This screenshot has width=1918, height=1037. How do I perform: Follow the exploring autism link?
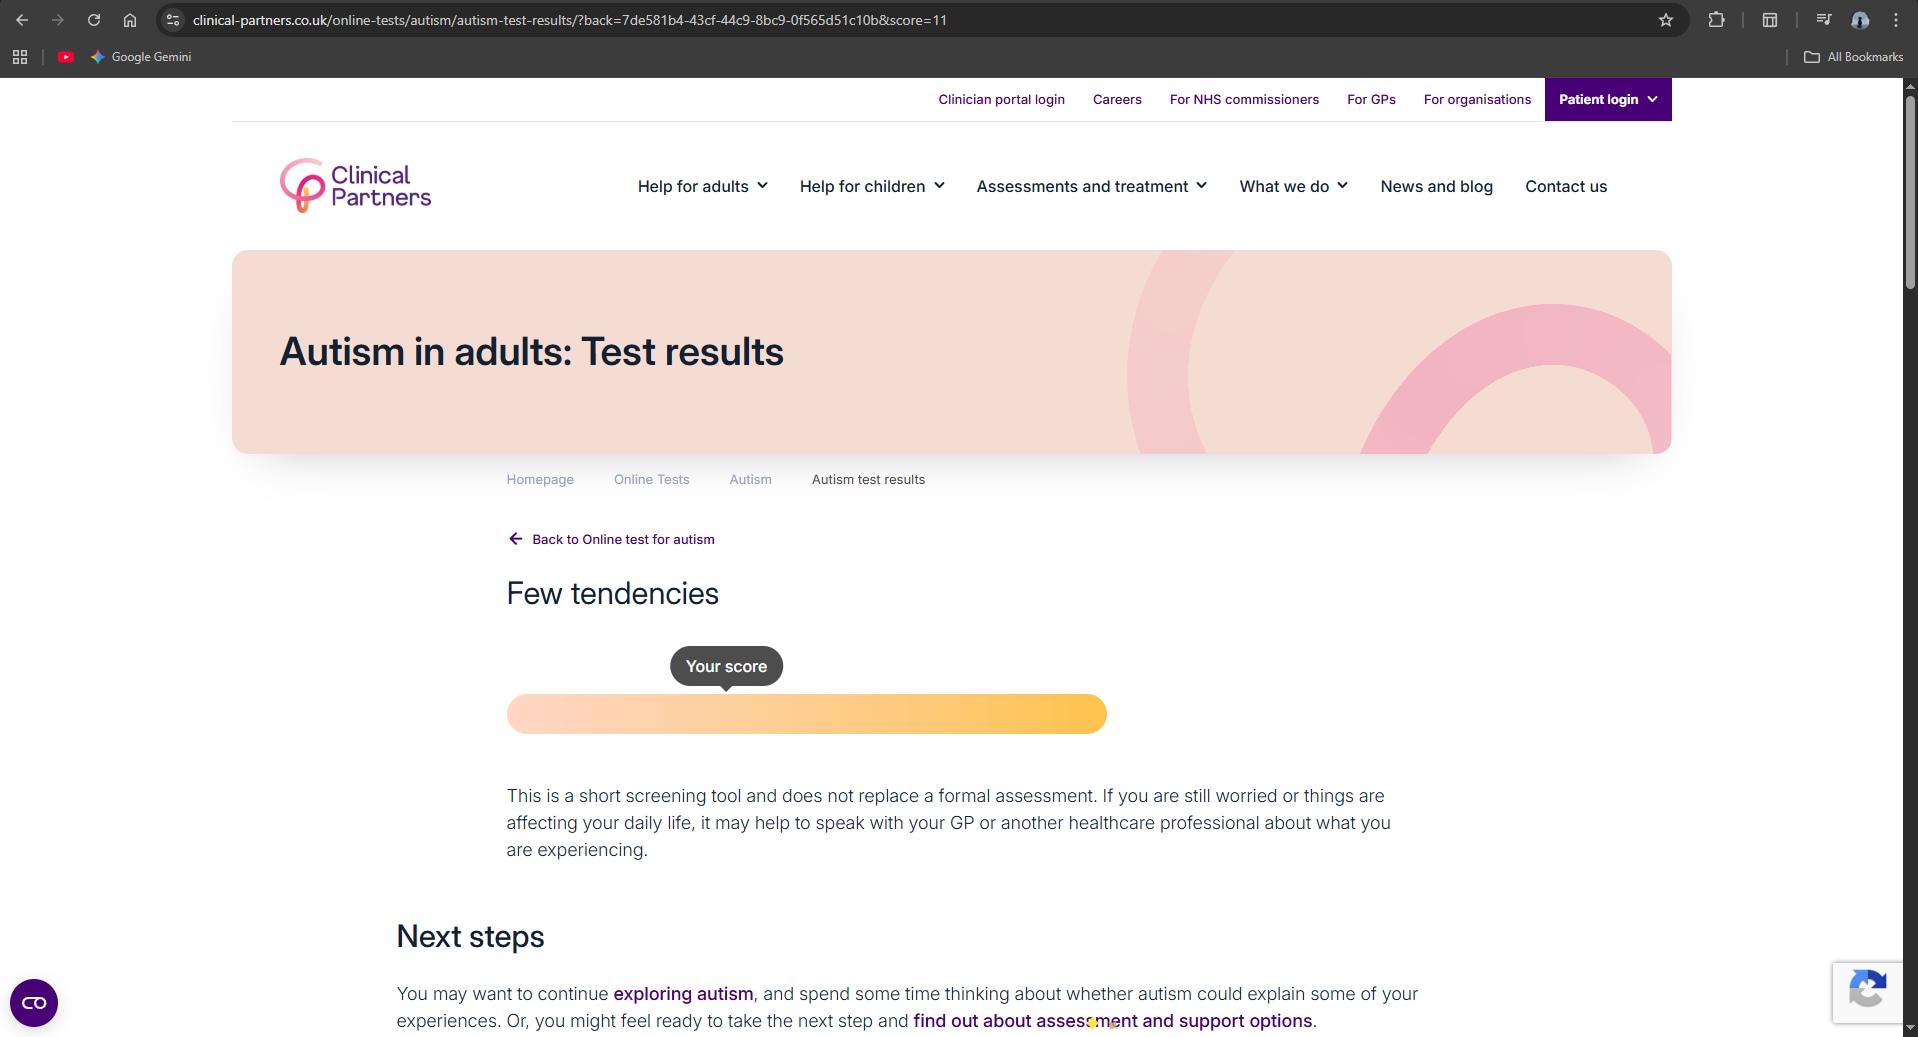tap(683, 994)
